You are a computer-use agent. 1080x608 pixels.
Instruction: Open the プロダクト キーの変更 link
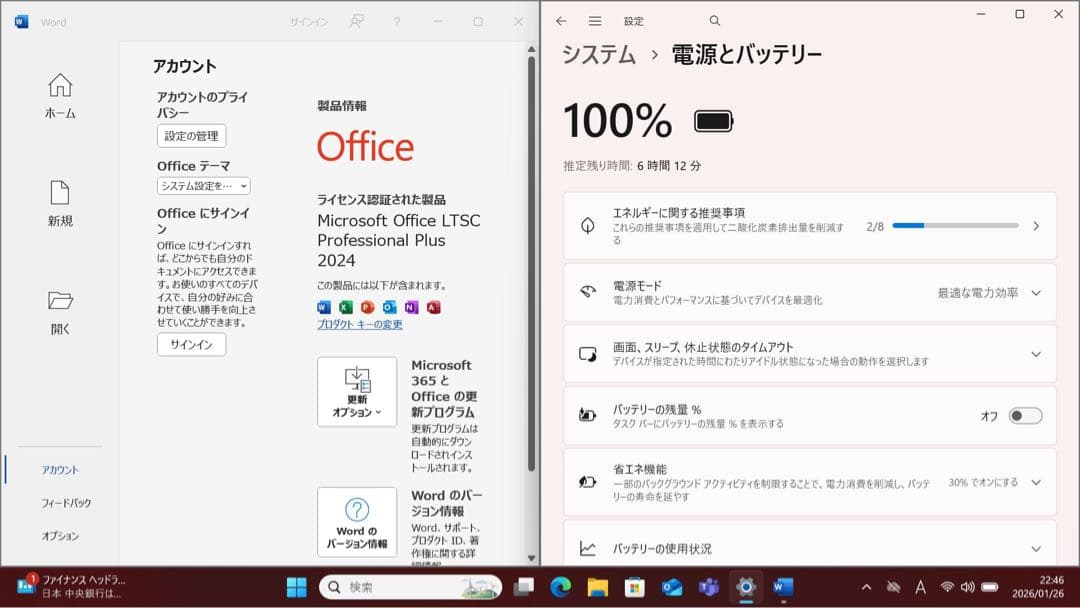point(360,322)
